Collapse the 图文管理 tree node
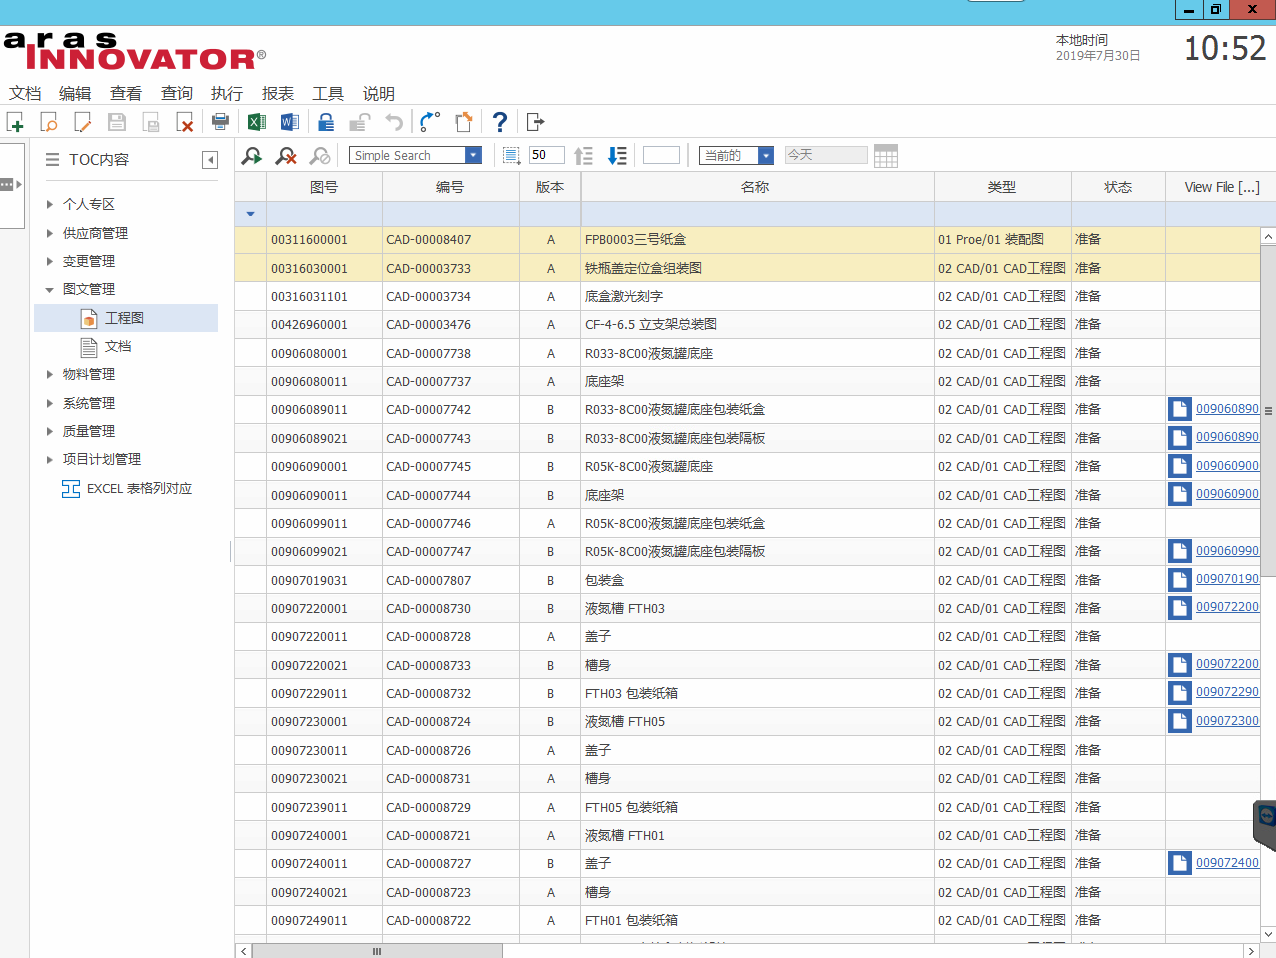The image size is (1276, 958). (x=50, y=289)
